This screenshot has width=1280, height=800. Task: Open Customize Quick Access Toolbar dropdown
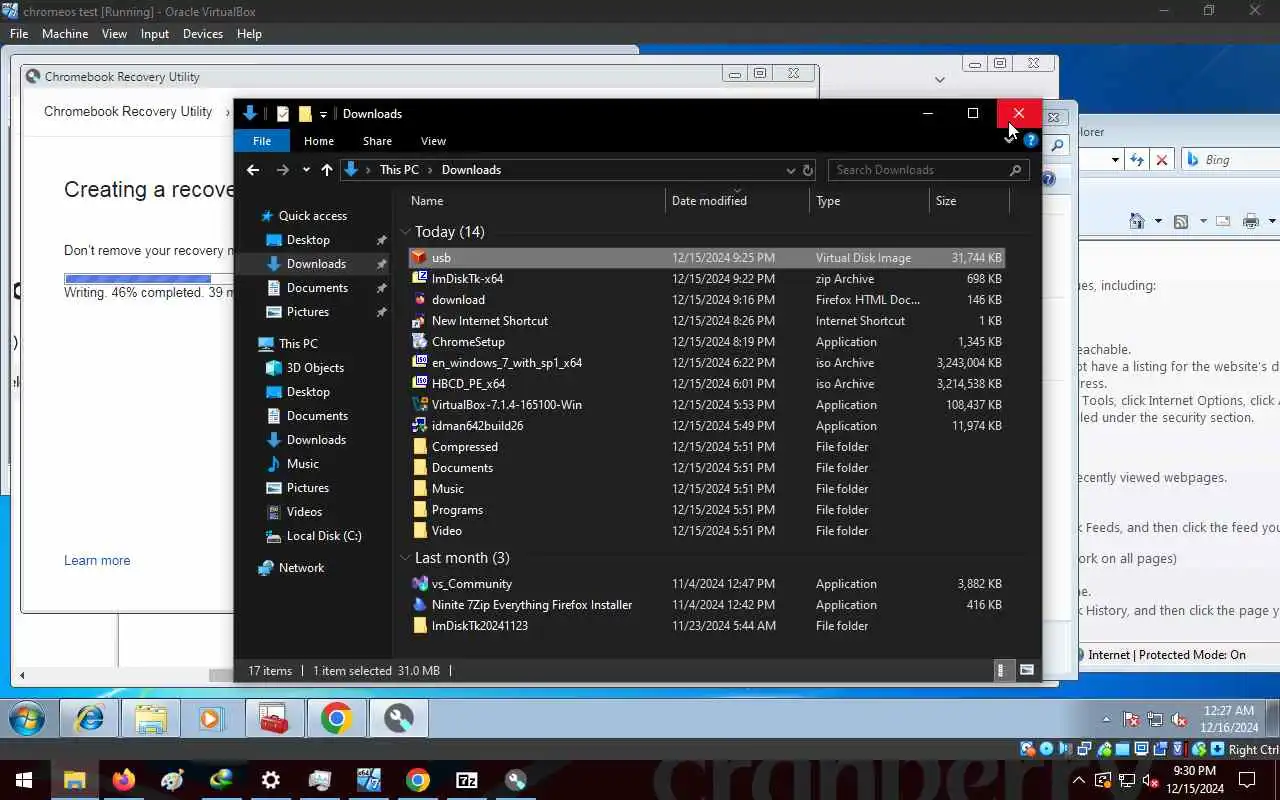point(323,114)
